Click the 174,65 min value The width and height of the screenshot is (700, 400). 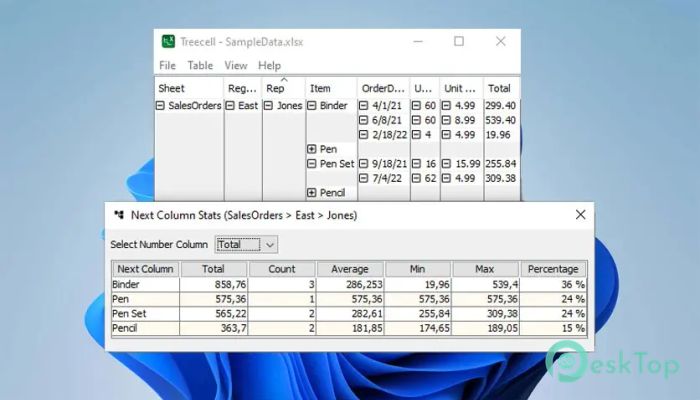(418, 328)
